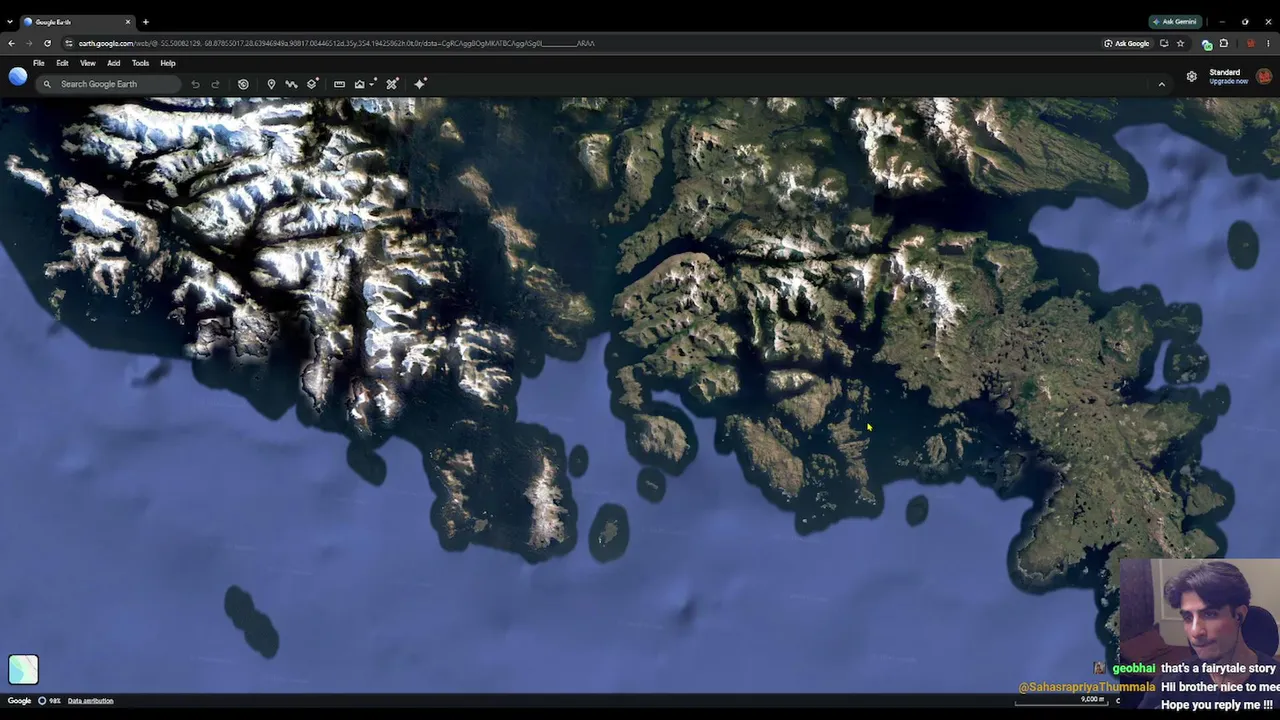Open the map layers tool

[313, 84]
